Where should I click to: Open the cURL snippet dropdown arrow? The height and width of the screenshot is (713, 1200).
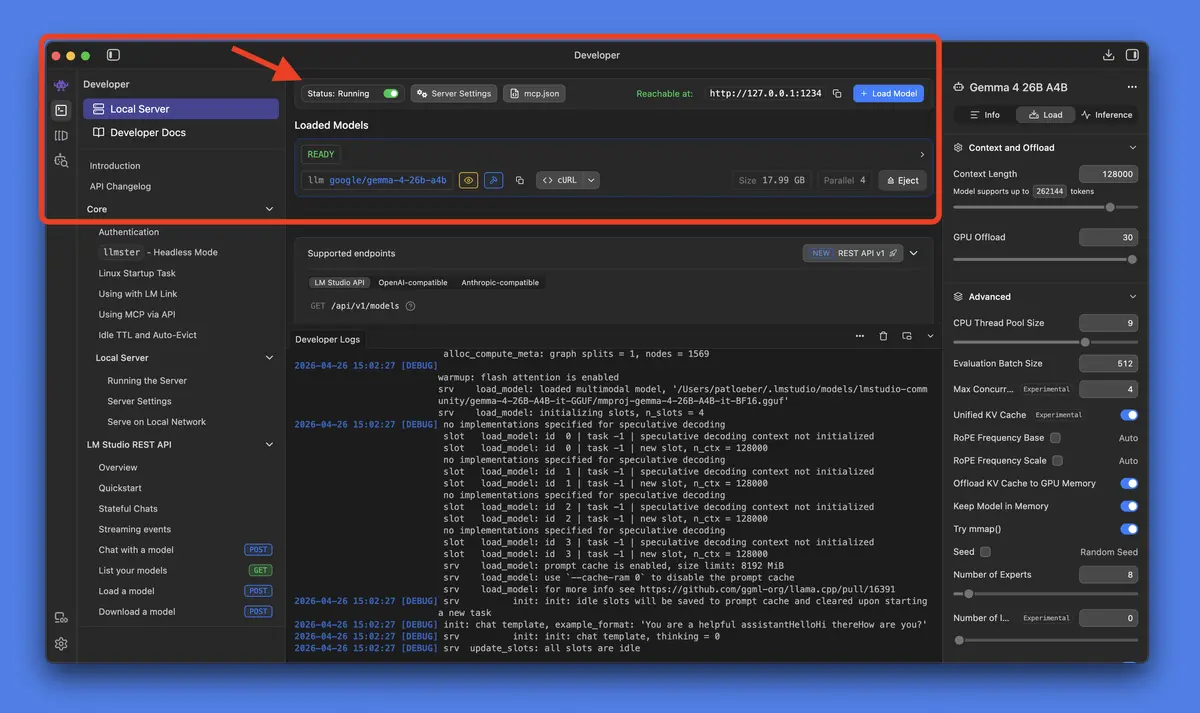click(592, 180)
